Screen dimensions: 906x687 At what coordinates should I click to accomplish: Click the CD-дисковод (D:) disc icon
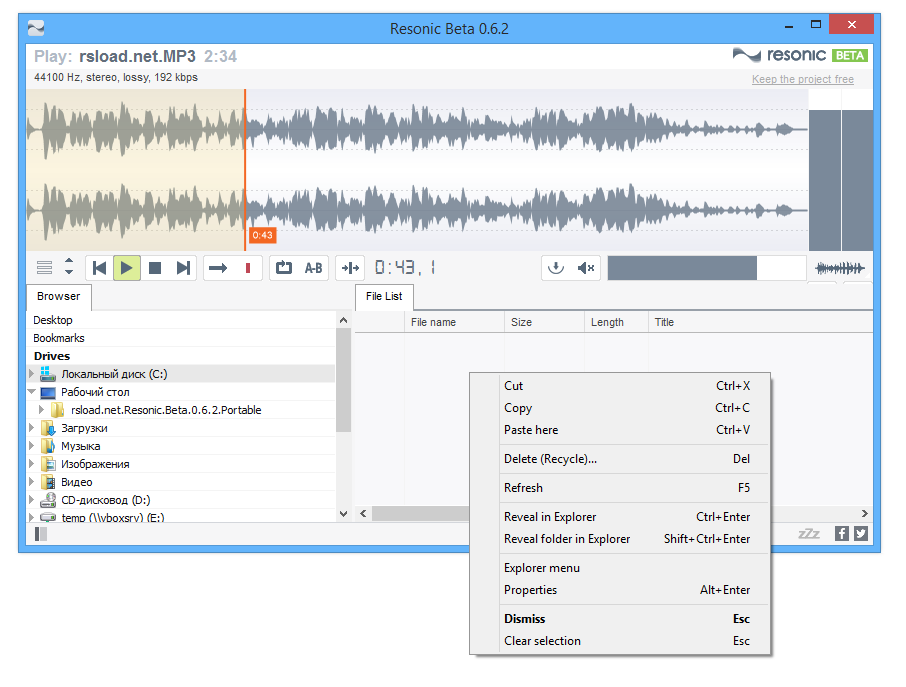(x=48, y=500)
